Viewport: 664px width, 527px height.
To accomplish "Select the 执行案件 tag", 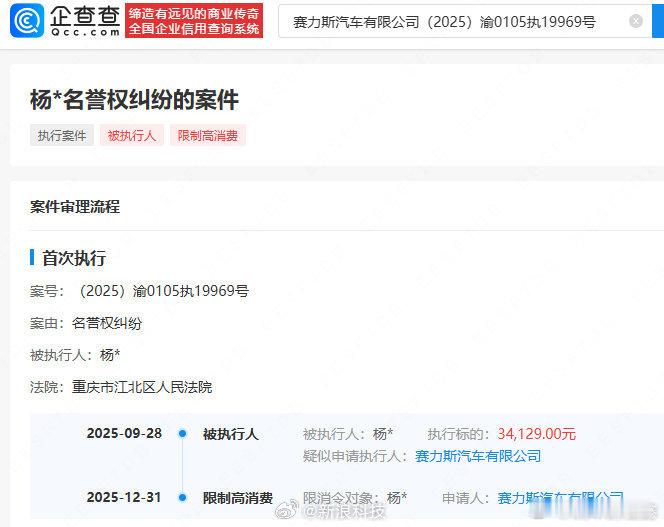I will pyautogui.click(x=62, y=136).
